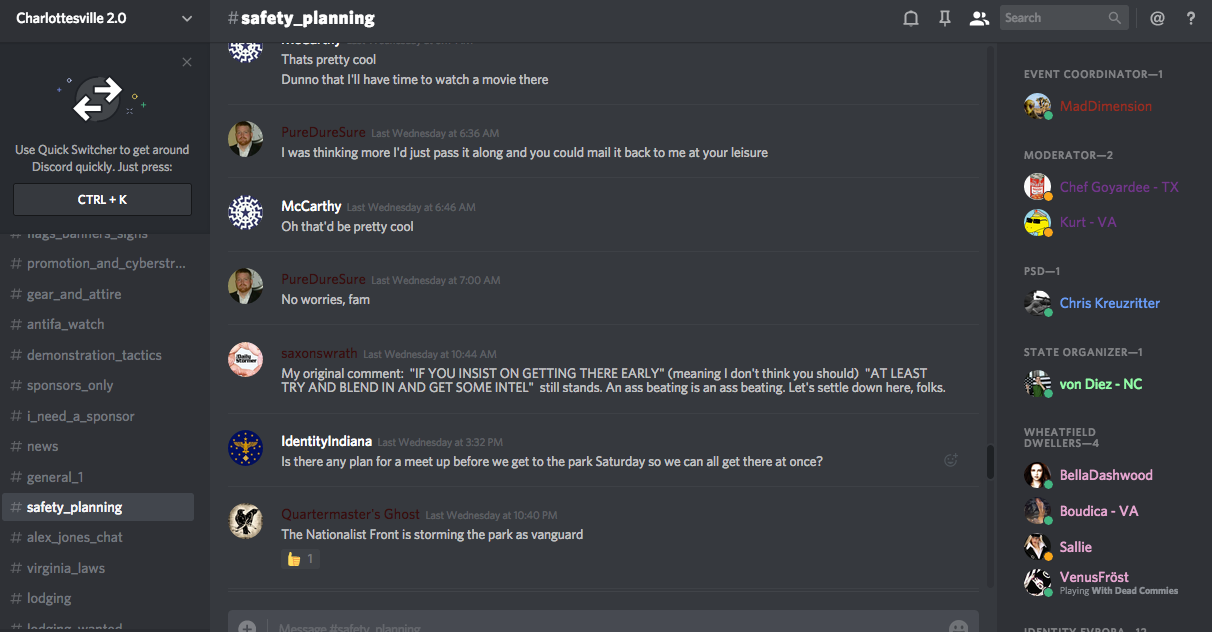Screen dimensions: 1212x632
Task: Open emoji picker in message box
Action: click(x=958, y=627)
